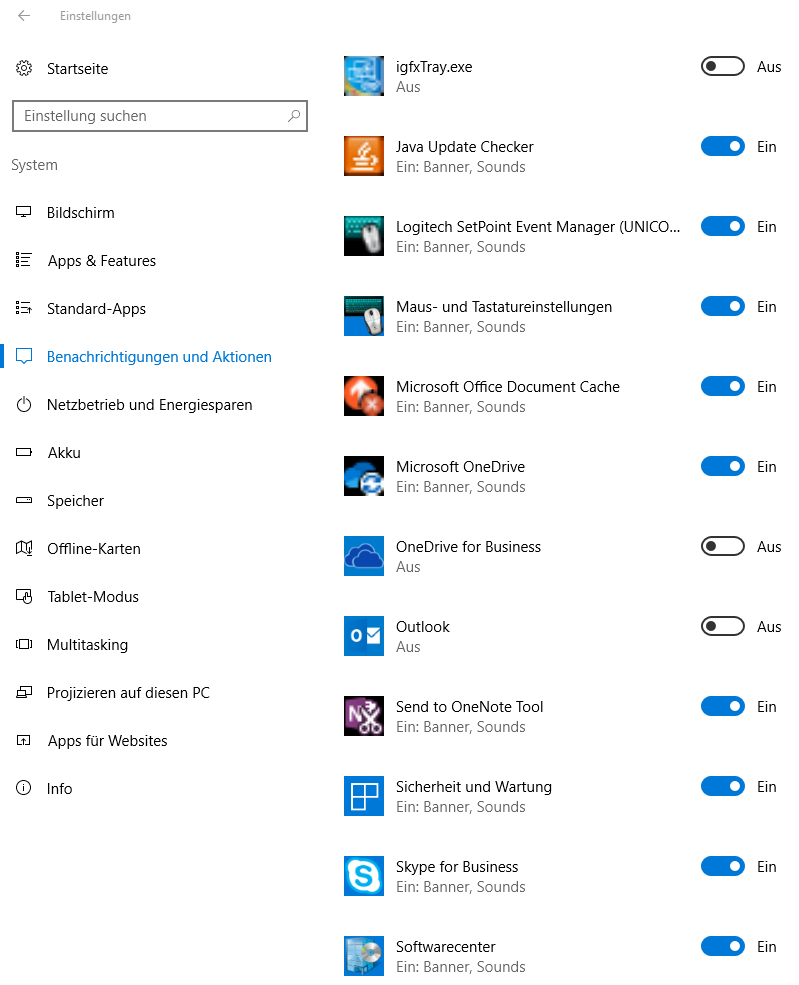Click the igfxTray.exe app icon
This screenshot has width=799, height=985.
364,76
